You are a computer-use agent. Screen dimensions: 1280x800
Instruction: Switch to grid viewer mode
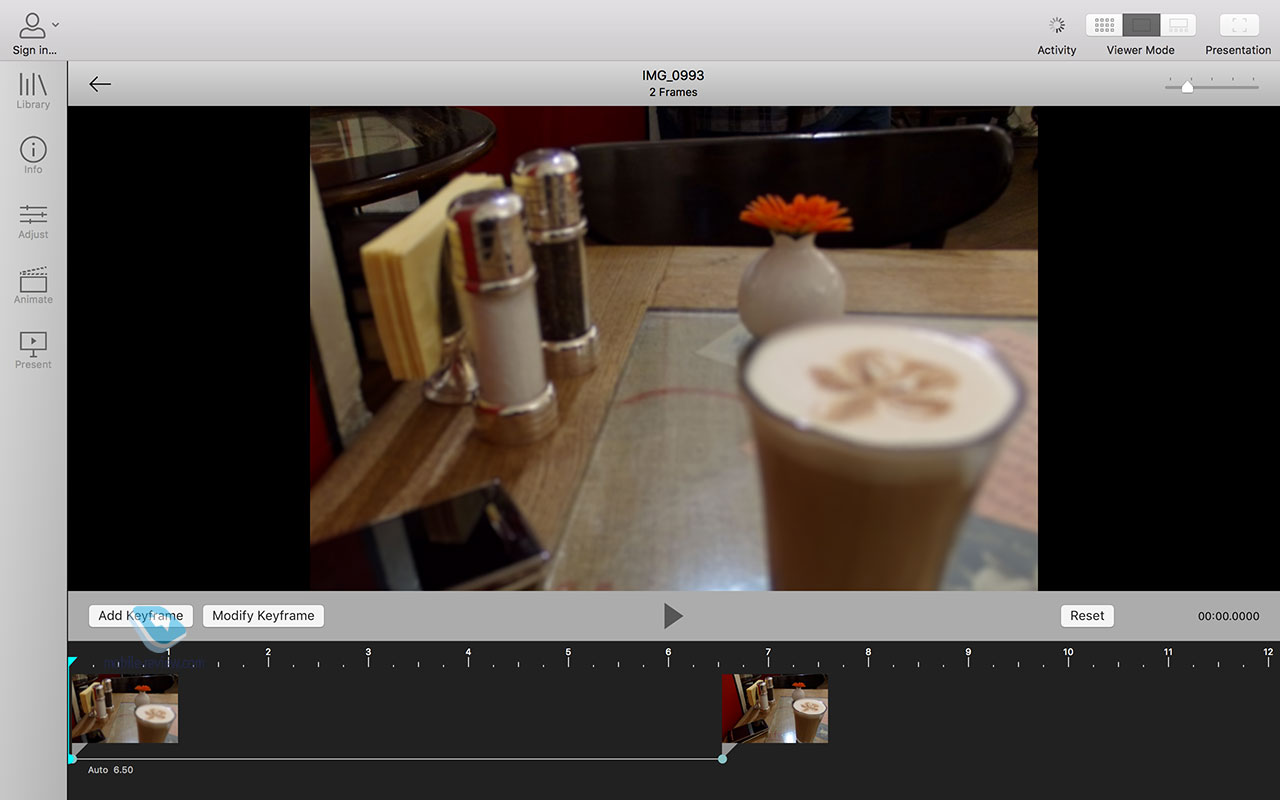[x=1104, y=25]
